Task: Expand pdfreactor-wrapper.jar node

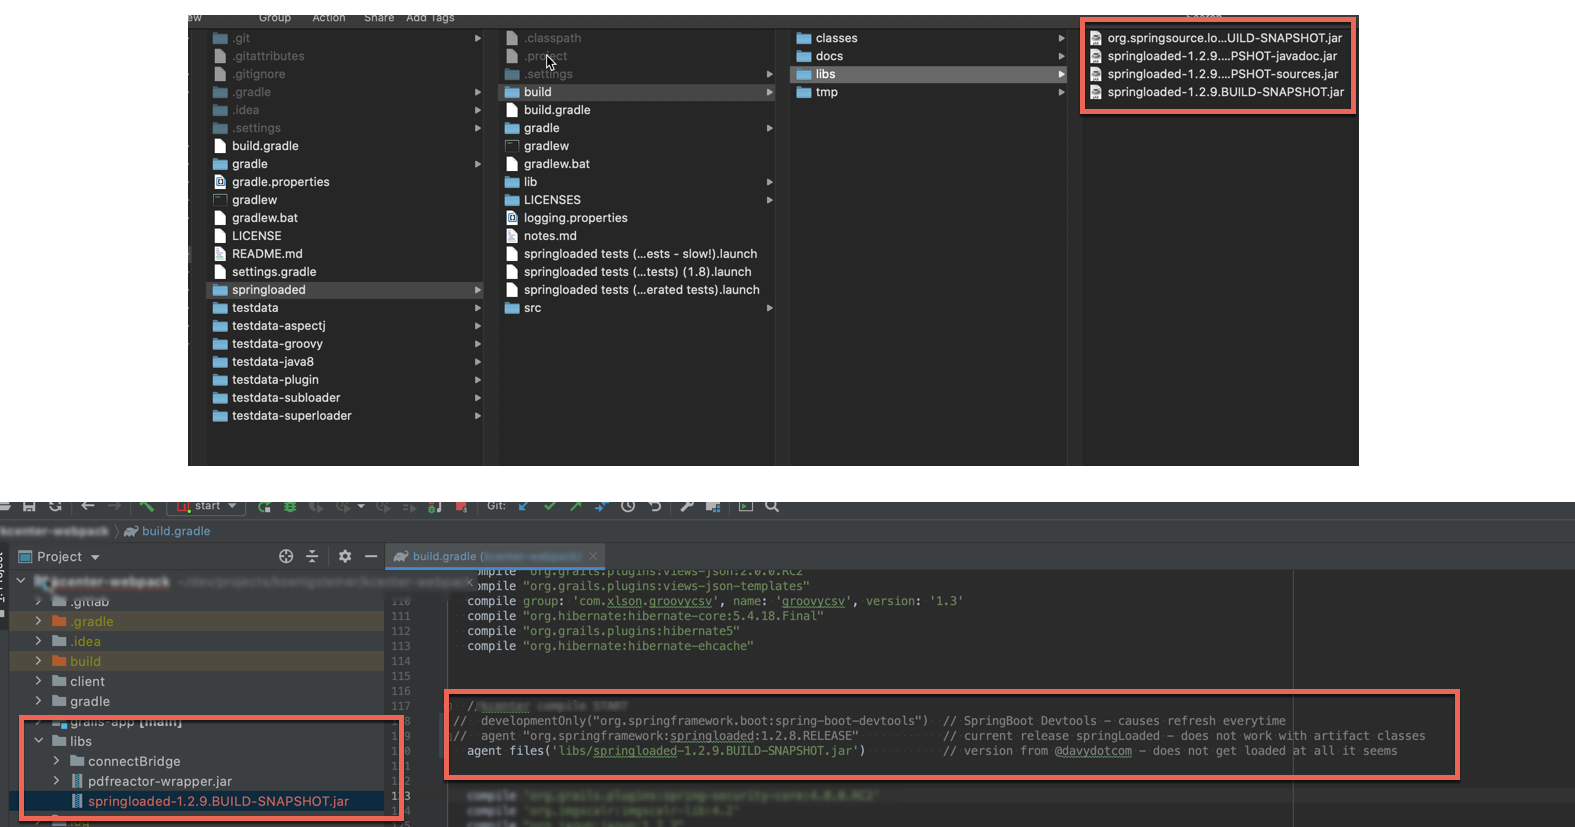Action: [56, 781]
